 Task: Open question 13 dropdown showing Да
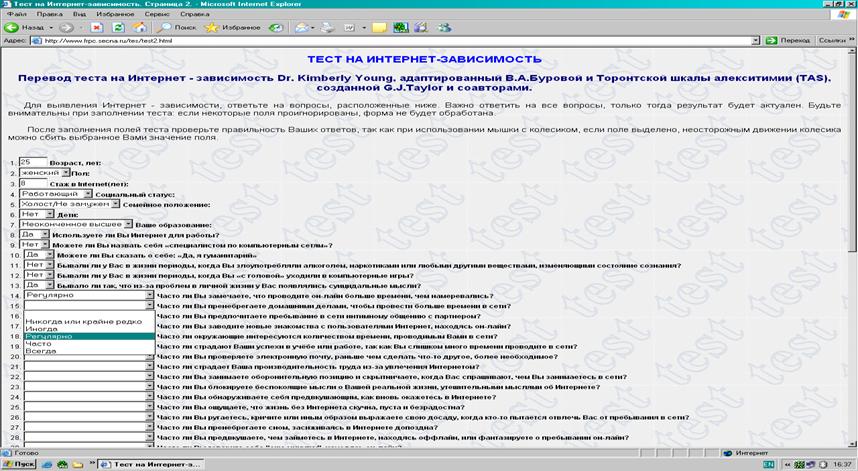click(39, 285)
